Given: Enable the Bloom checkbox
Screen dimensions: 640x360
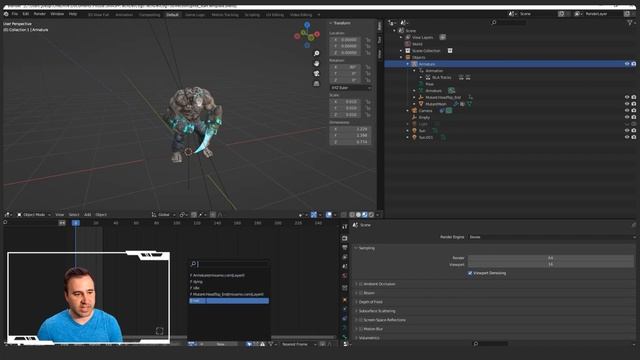Looking at the screenshot, I should tap(361, 293).
